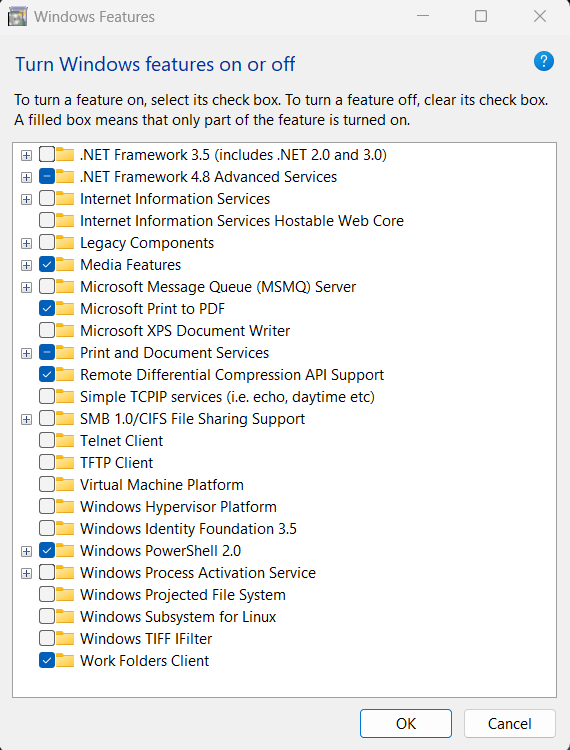Enable the .NET Framework 3.5 checkbox

[x=47, y=154]
